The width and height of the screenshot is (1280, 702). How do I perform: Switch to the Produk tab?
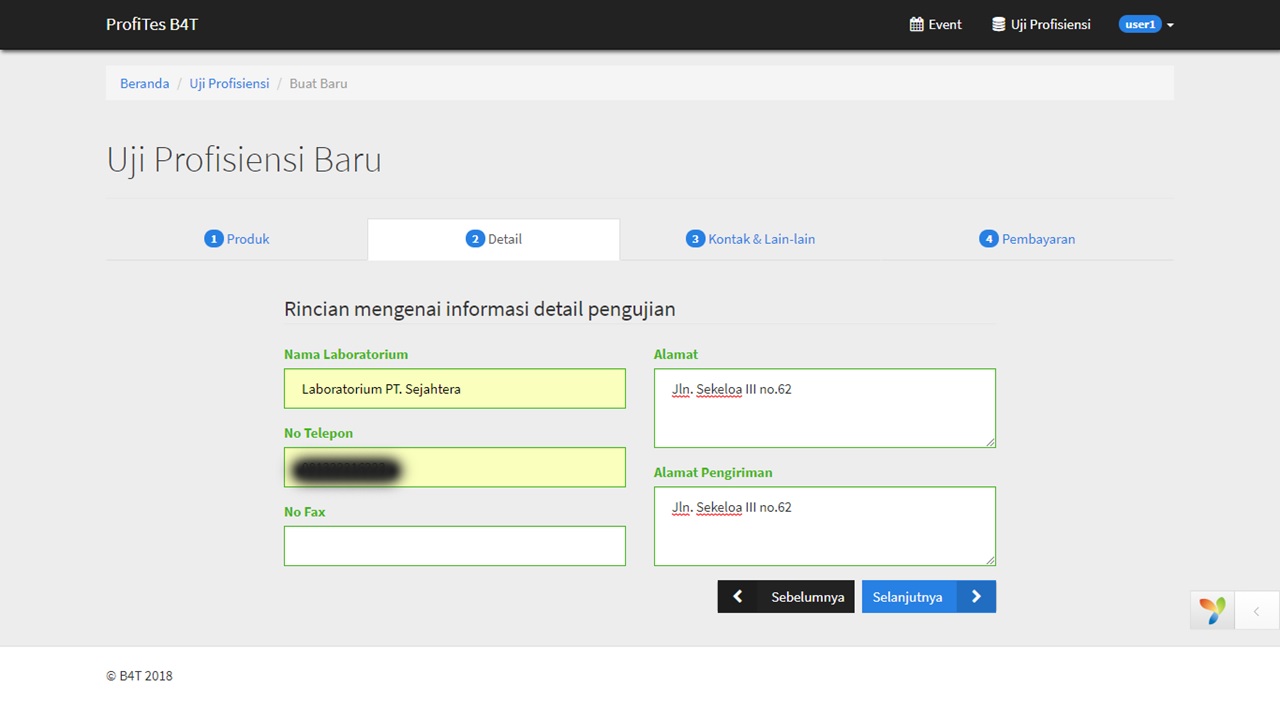(x=247, y=239)
